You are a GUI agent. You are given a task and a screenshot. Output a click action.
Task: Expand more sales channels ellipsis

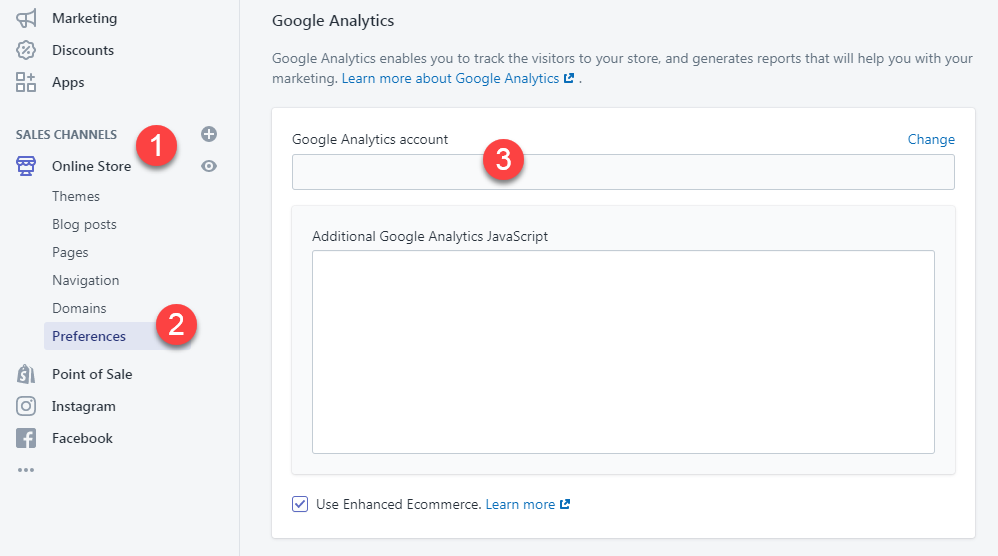pyautogui.click(x=25, y=470)
